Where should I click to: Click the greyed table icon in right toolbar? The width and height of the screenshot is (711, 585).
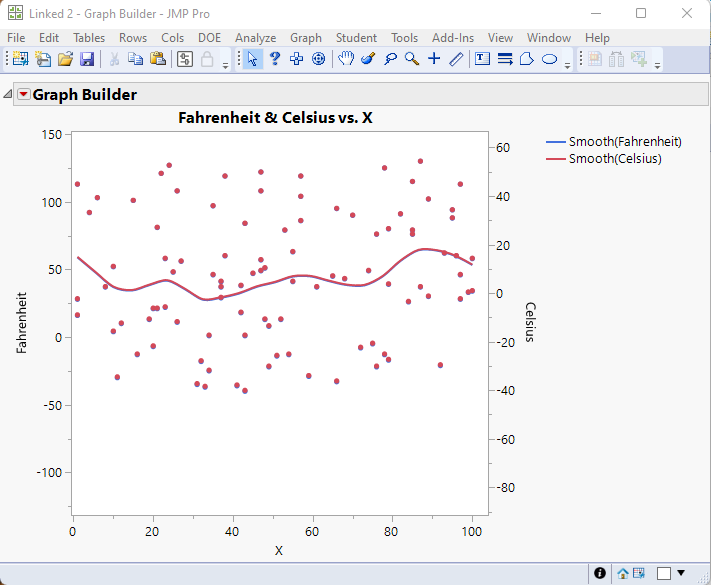click(594, 59)
